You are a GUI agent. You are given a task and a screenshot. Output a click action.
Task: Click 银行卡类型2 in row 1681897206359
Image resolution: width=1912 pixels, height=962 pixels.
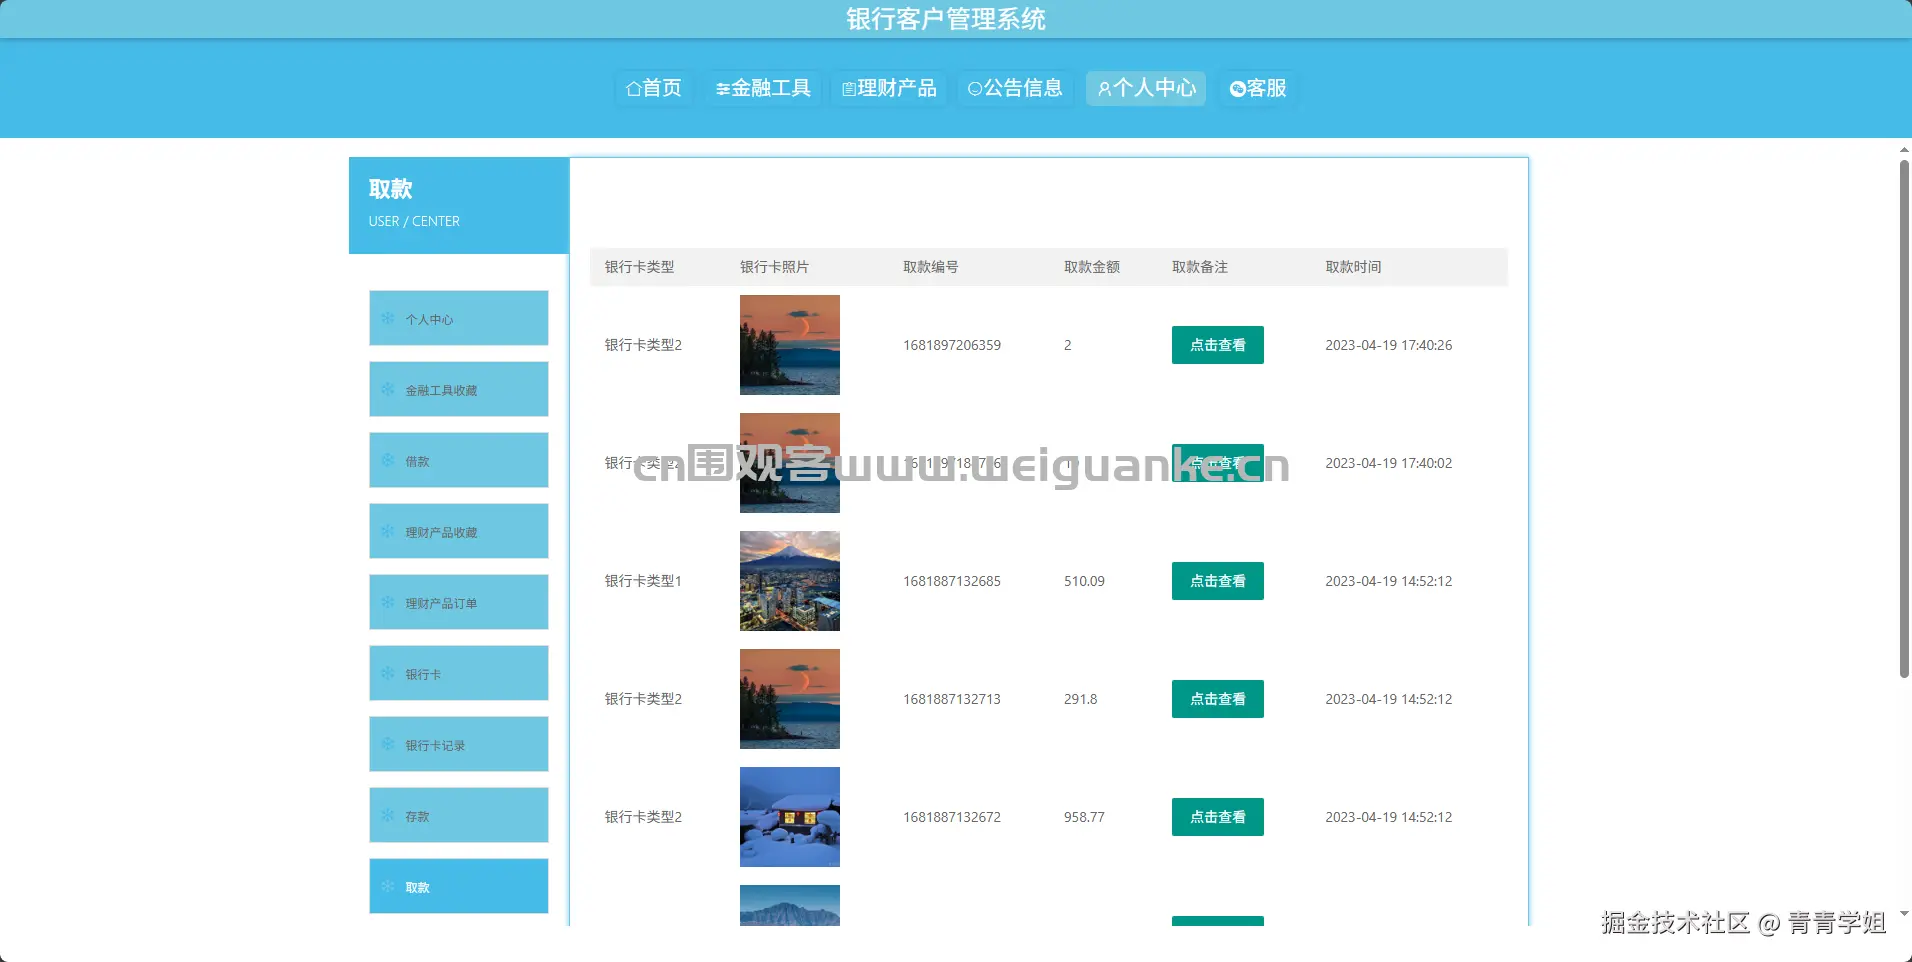[643, 345]
